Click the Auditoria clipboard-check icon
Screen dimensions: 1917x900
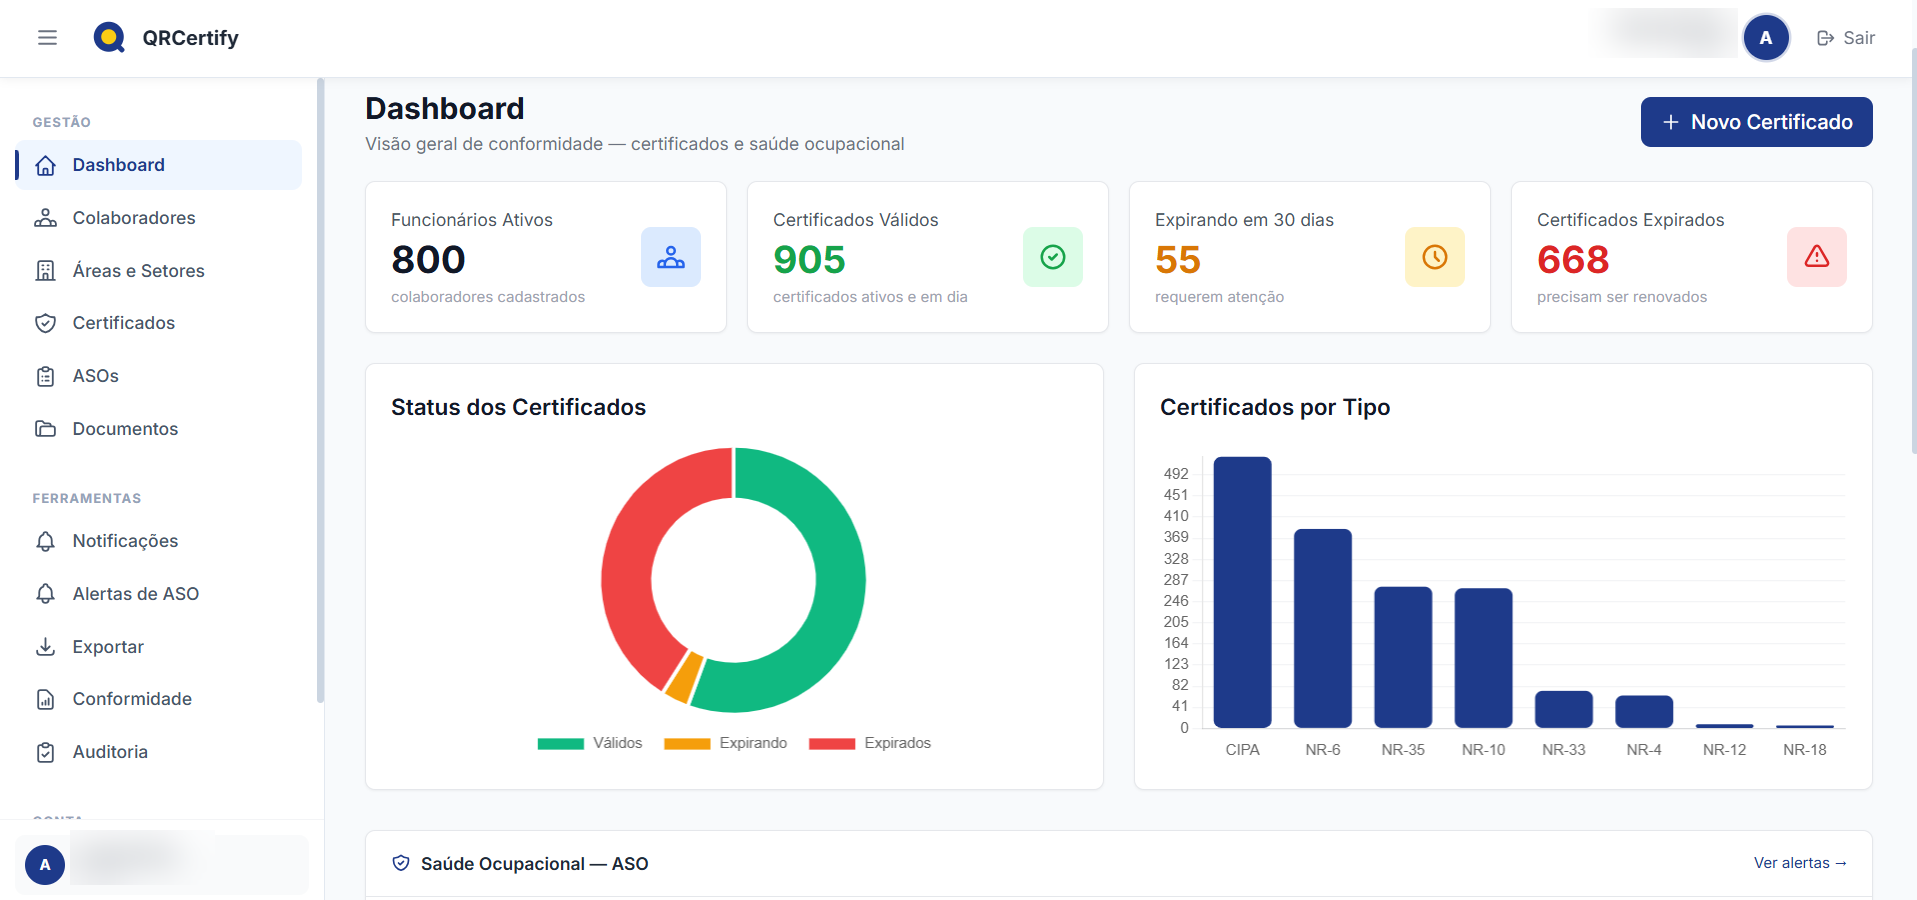[x=46, y=752]
